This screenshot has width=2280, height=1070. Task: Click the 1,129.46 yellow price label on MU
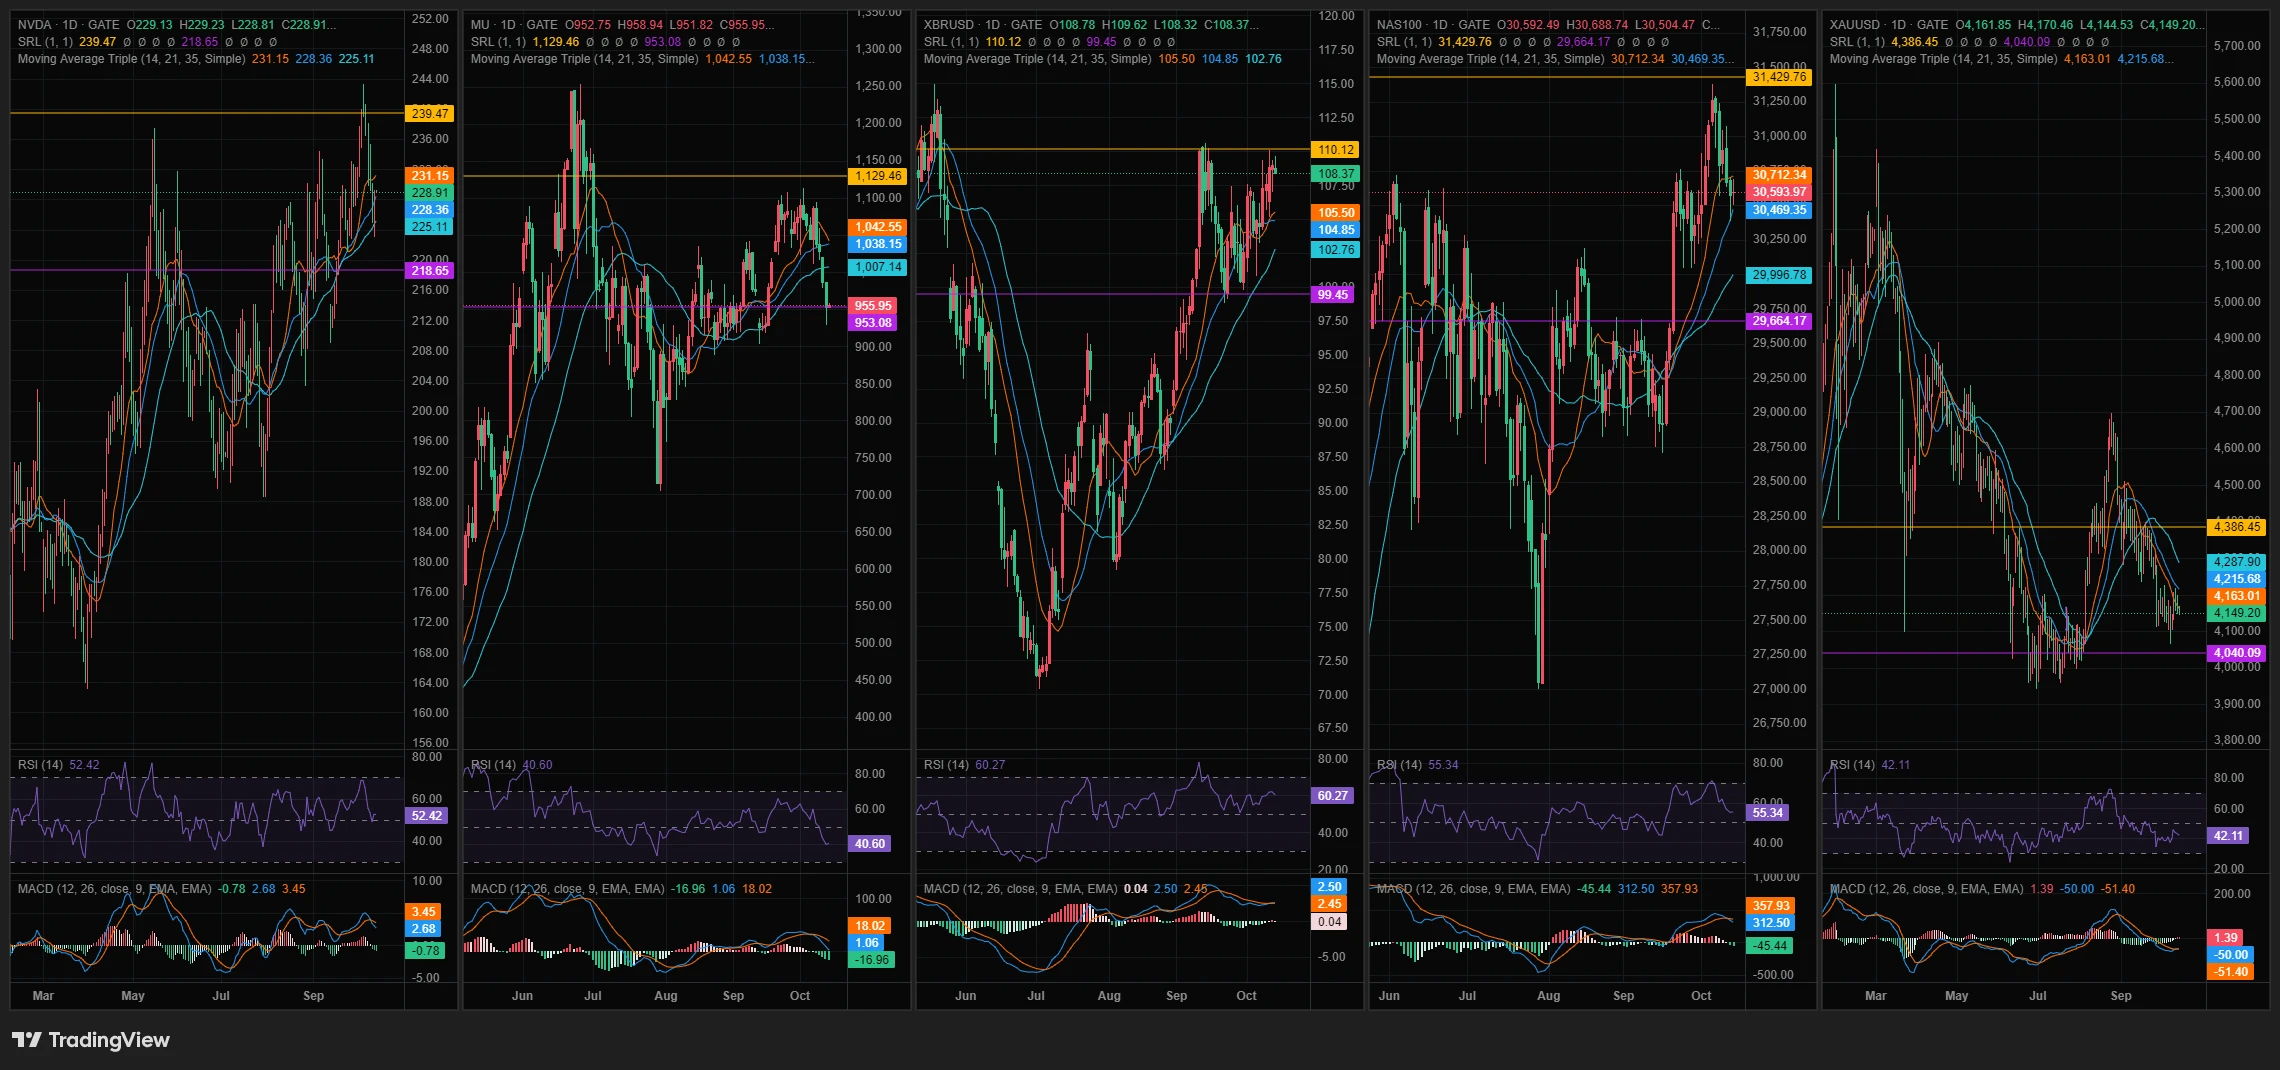tap(877, 176)
